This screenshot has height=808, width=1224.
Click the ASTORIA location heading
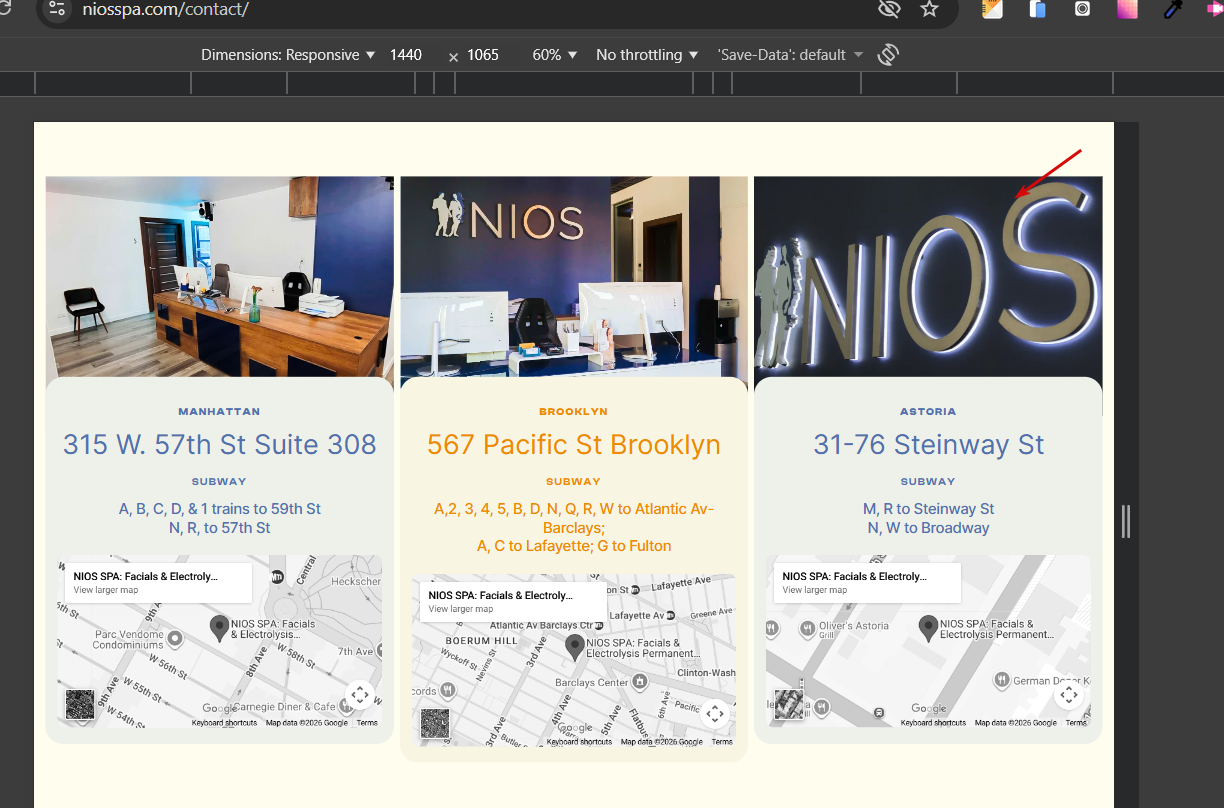click(x=928, y=411)
